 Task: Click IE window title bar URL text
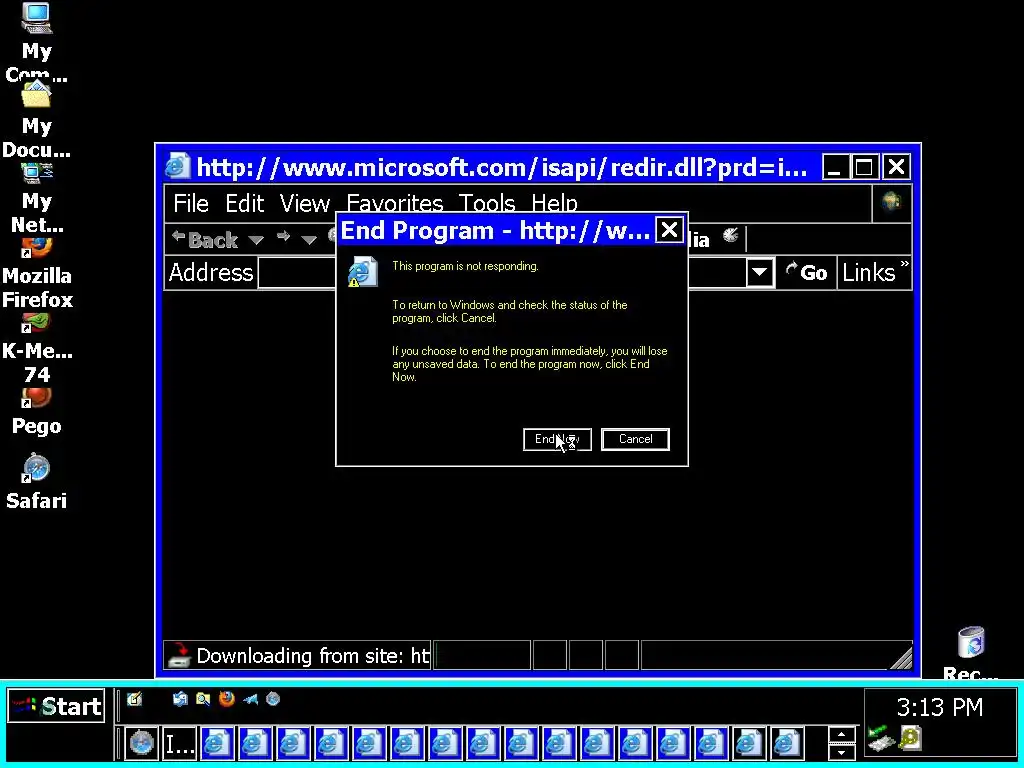click(501, 168)
